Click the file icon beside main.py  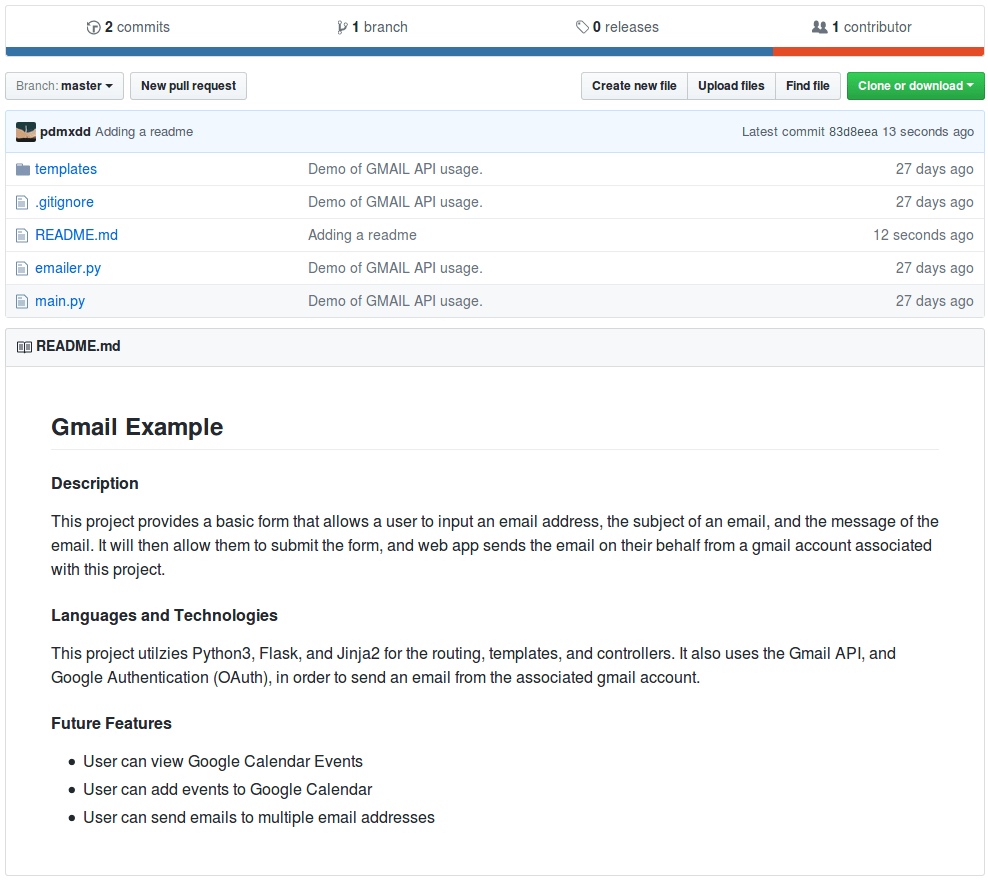click(x=22, y=300)
